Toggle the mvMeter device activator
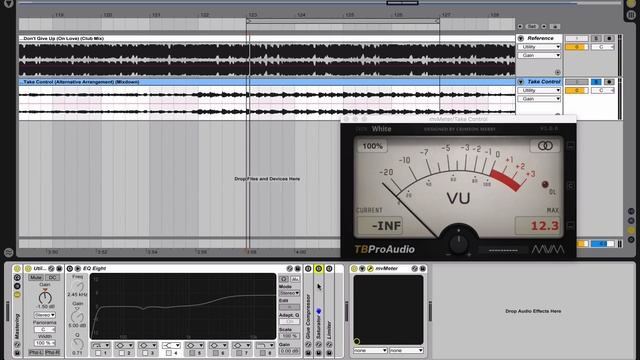The width and height of the screenshot is (640, 360). (x=354, y=269)
